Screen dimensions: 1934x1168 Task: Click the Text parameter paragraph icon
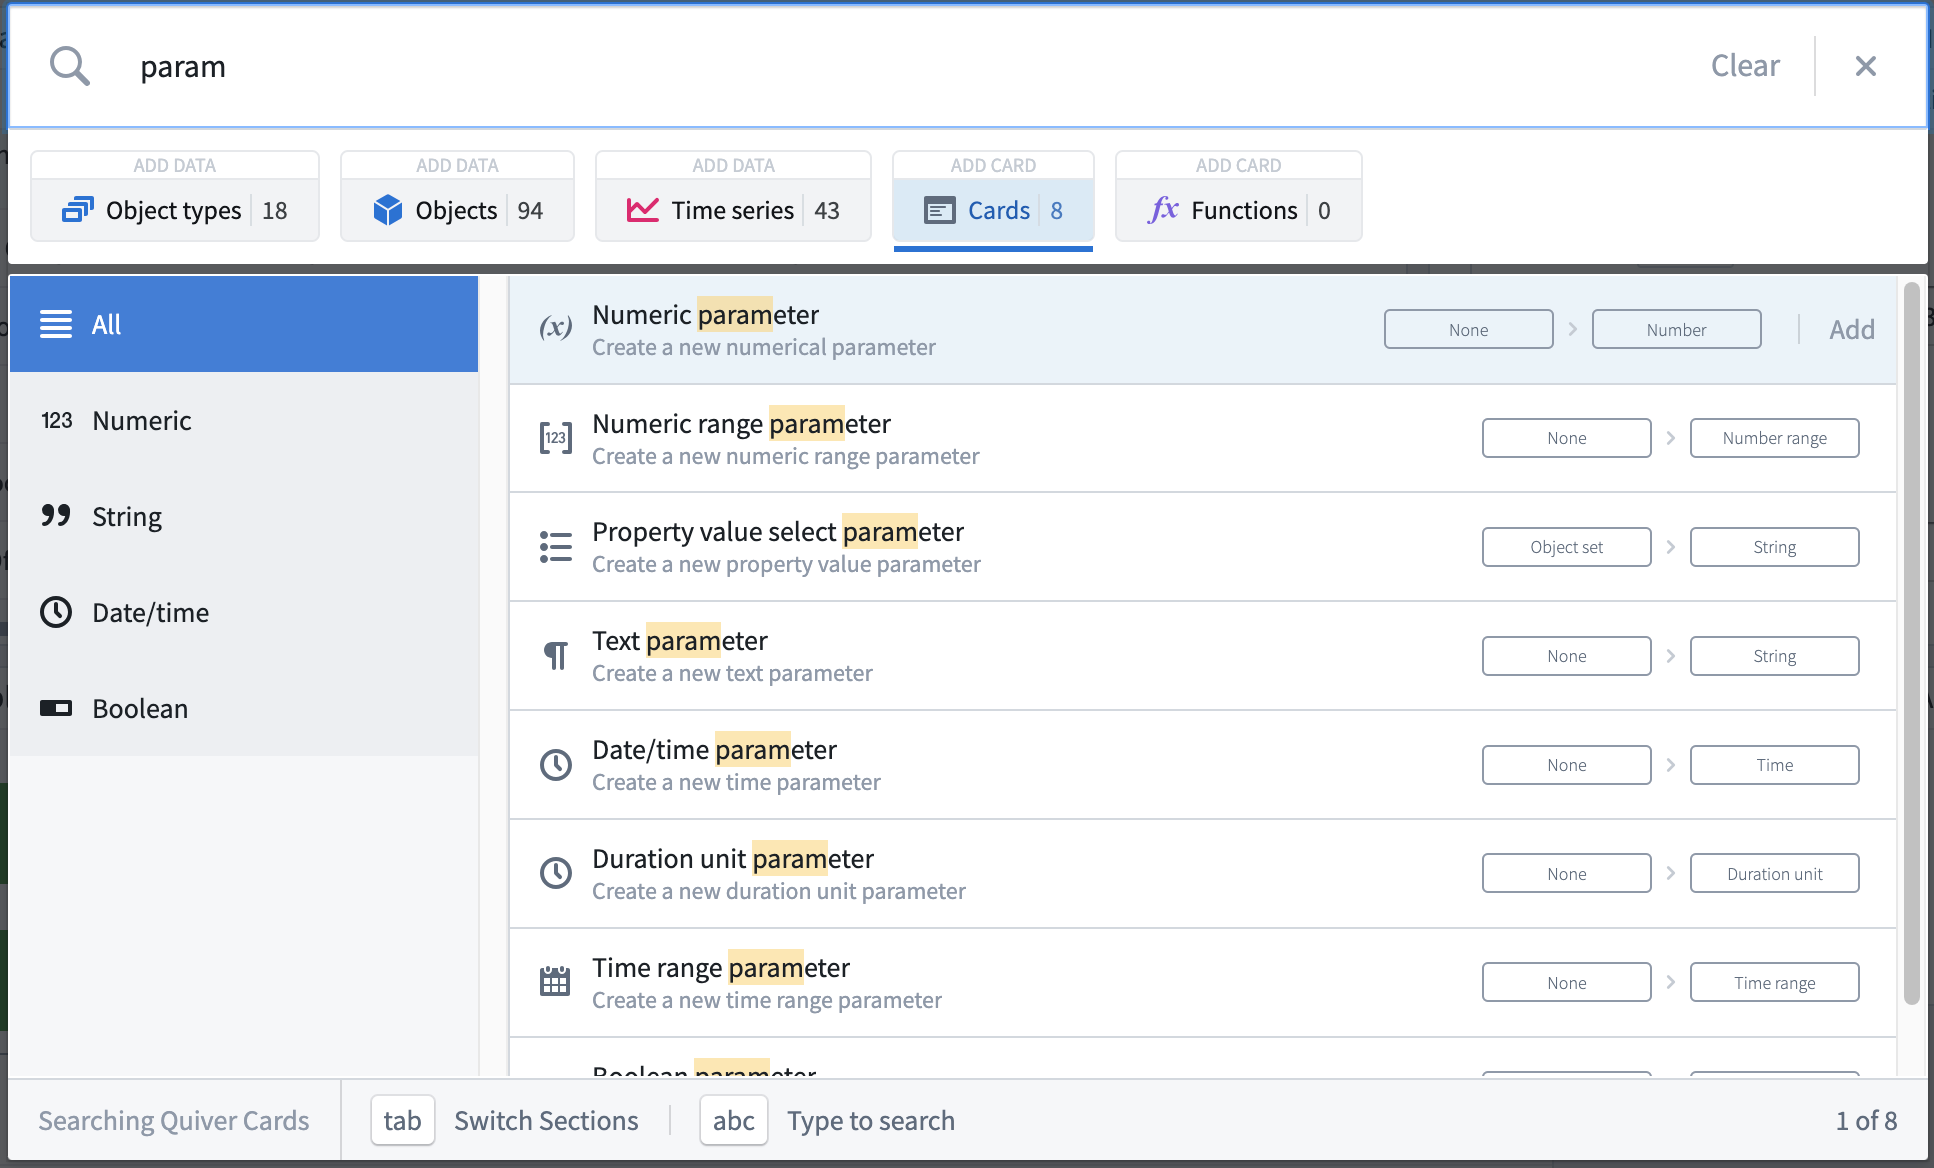pyautogui.click(x=556, y=656)
